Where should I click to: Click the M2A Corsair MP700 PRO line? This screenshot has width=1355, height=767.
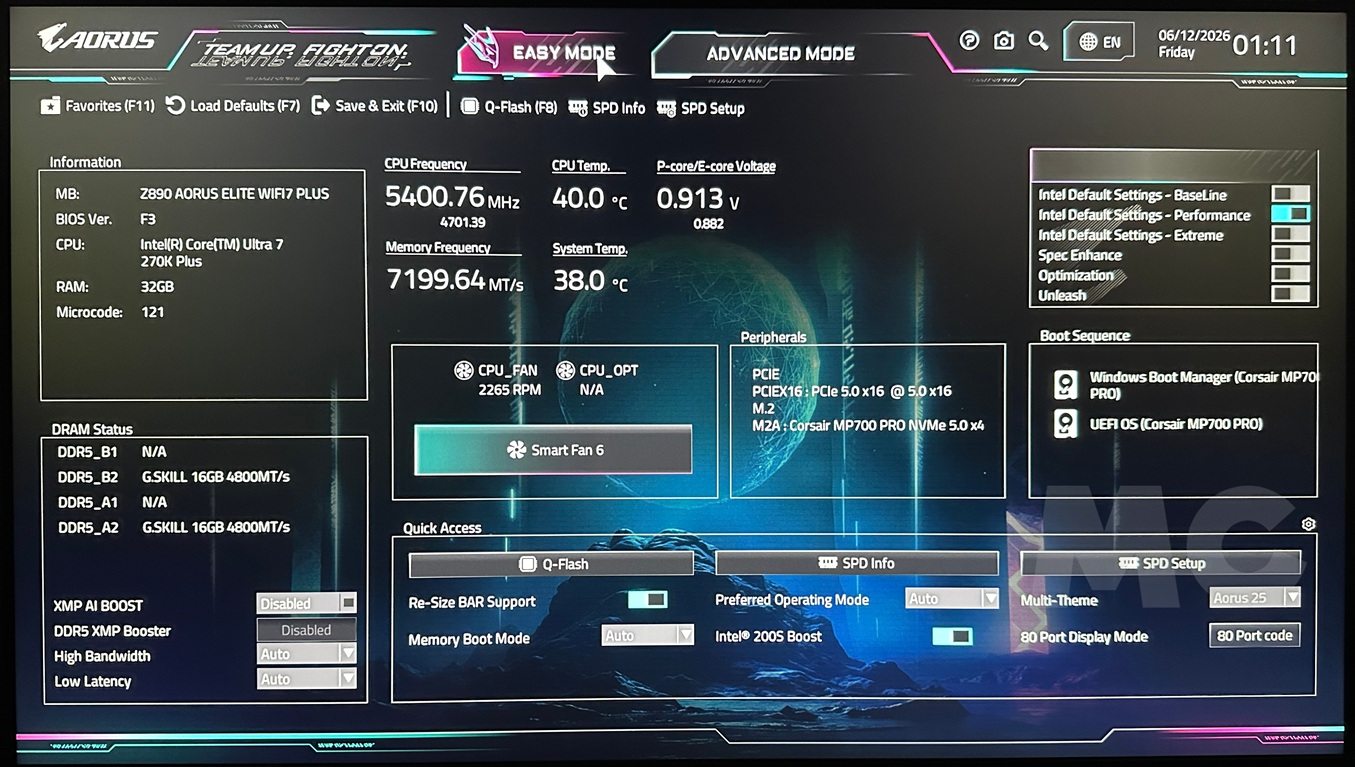point(868,425)
